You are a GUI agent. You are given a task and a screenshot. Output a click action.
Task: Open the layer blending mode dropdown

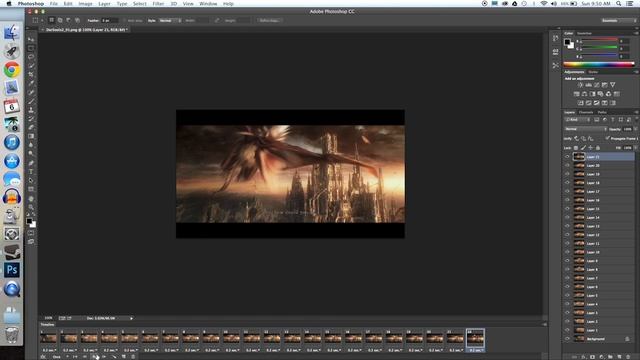point(585,129)
